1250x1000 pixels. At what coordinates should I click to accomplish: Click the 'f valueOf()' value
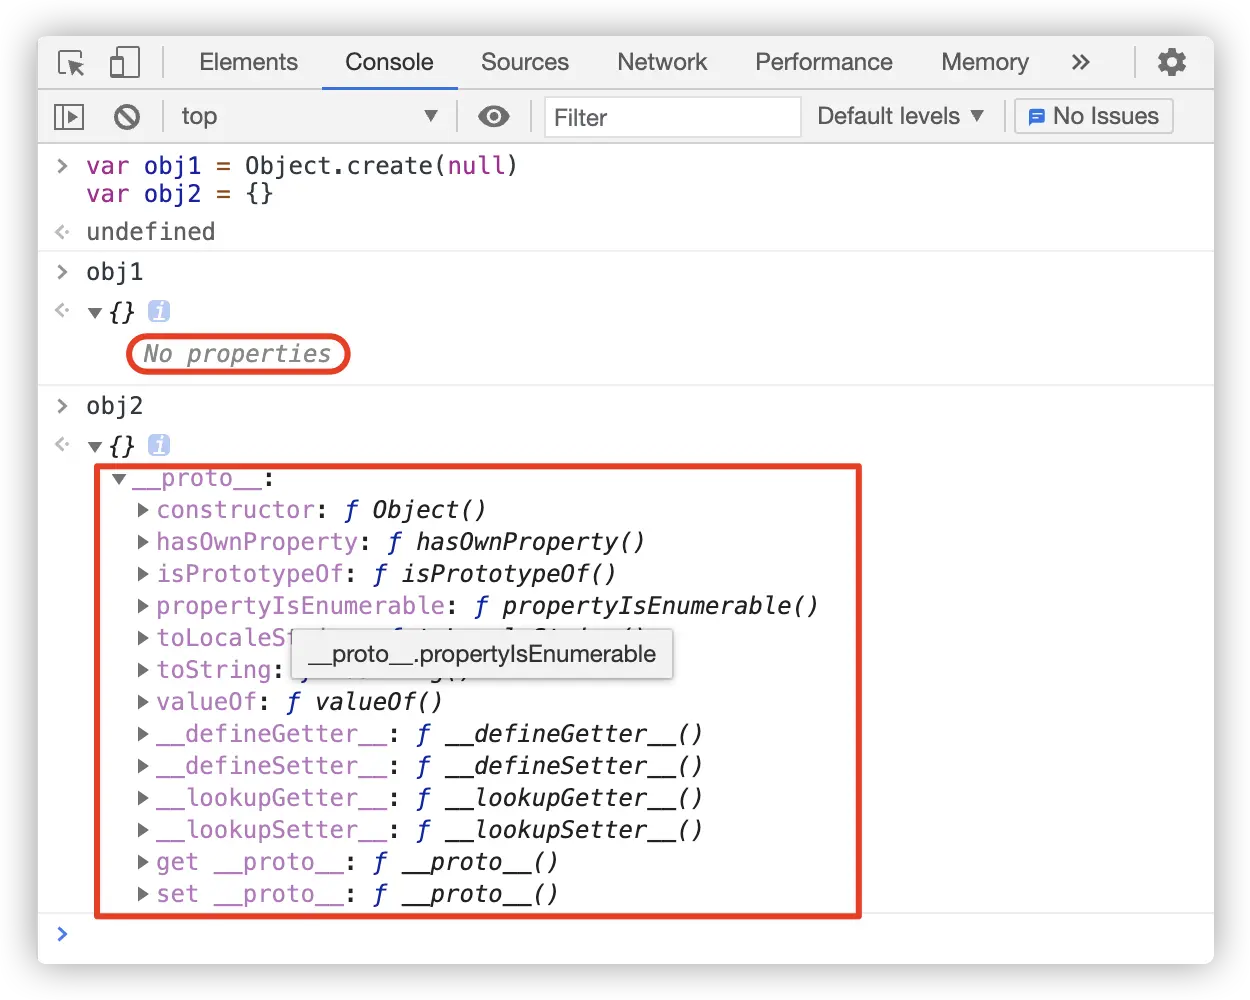[x=364, y=702]
